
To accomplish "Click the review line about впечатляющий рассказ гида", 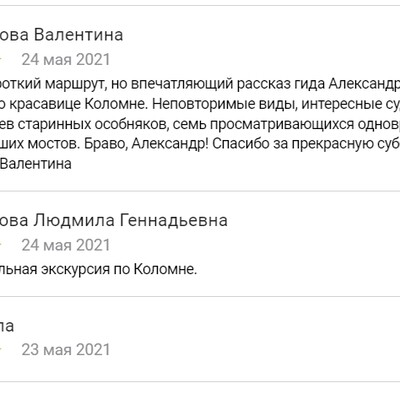I will [200, 84].
